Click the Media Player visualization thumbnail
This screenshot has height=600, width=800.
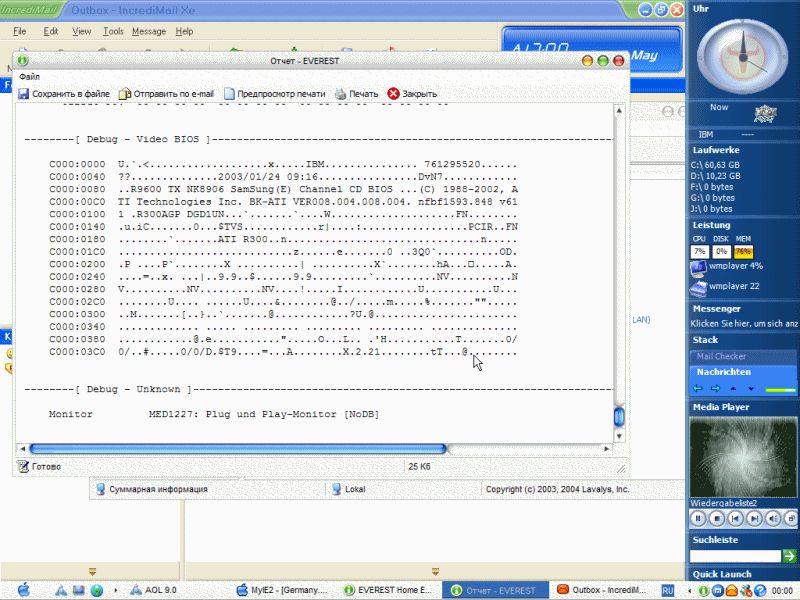(743, 457)
